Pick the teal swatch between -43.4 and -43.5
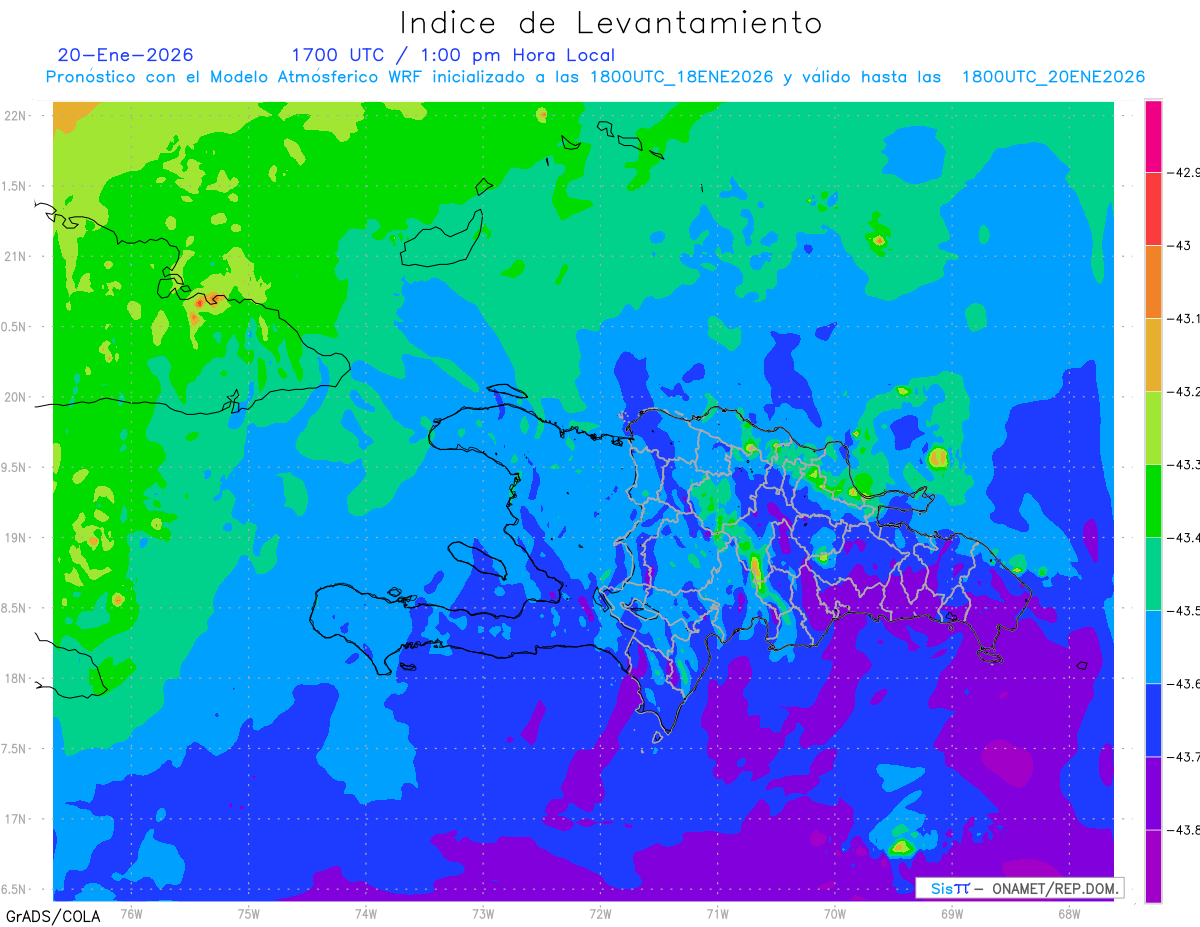Image resolution: width=1200 pixels, height=927 pixels. click(x=1153, y=574)
